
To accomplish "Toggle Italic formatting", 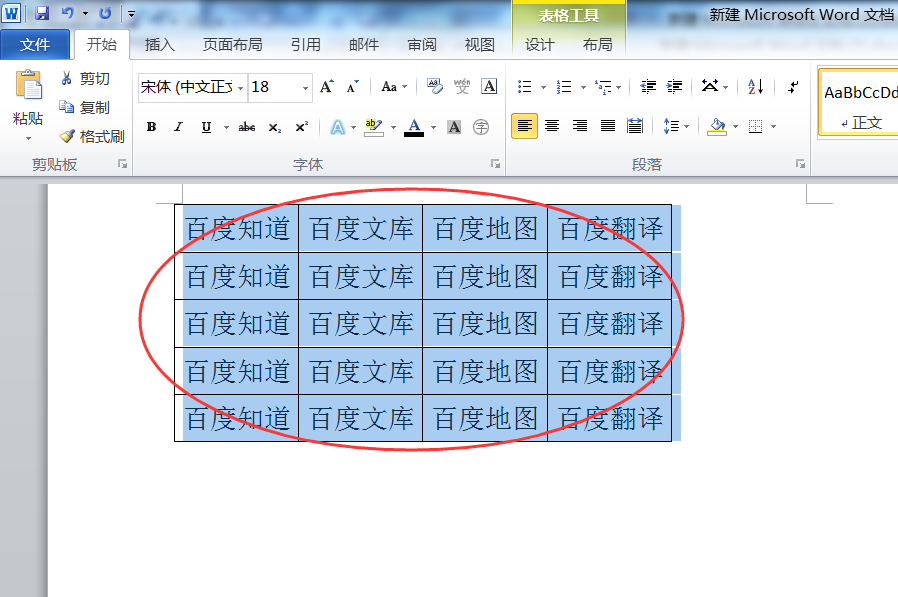I will [179, 127].
